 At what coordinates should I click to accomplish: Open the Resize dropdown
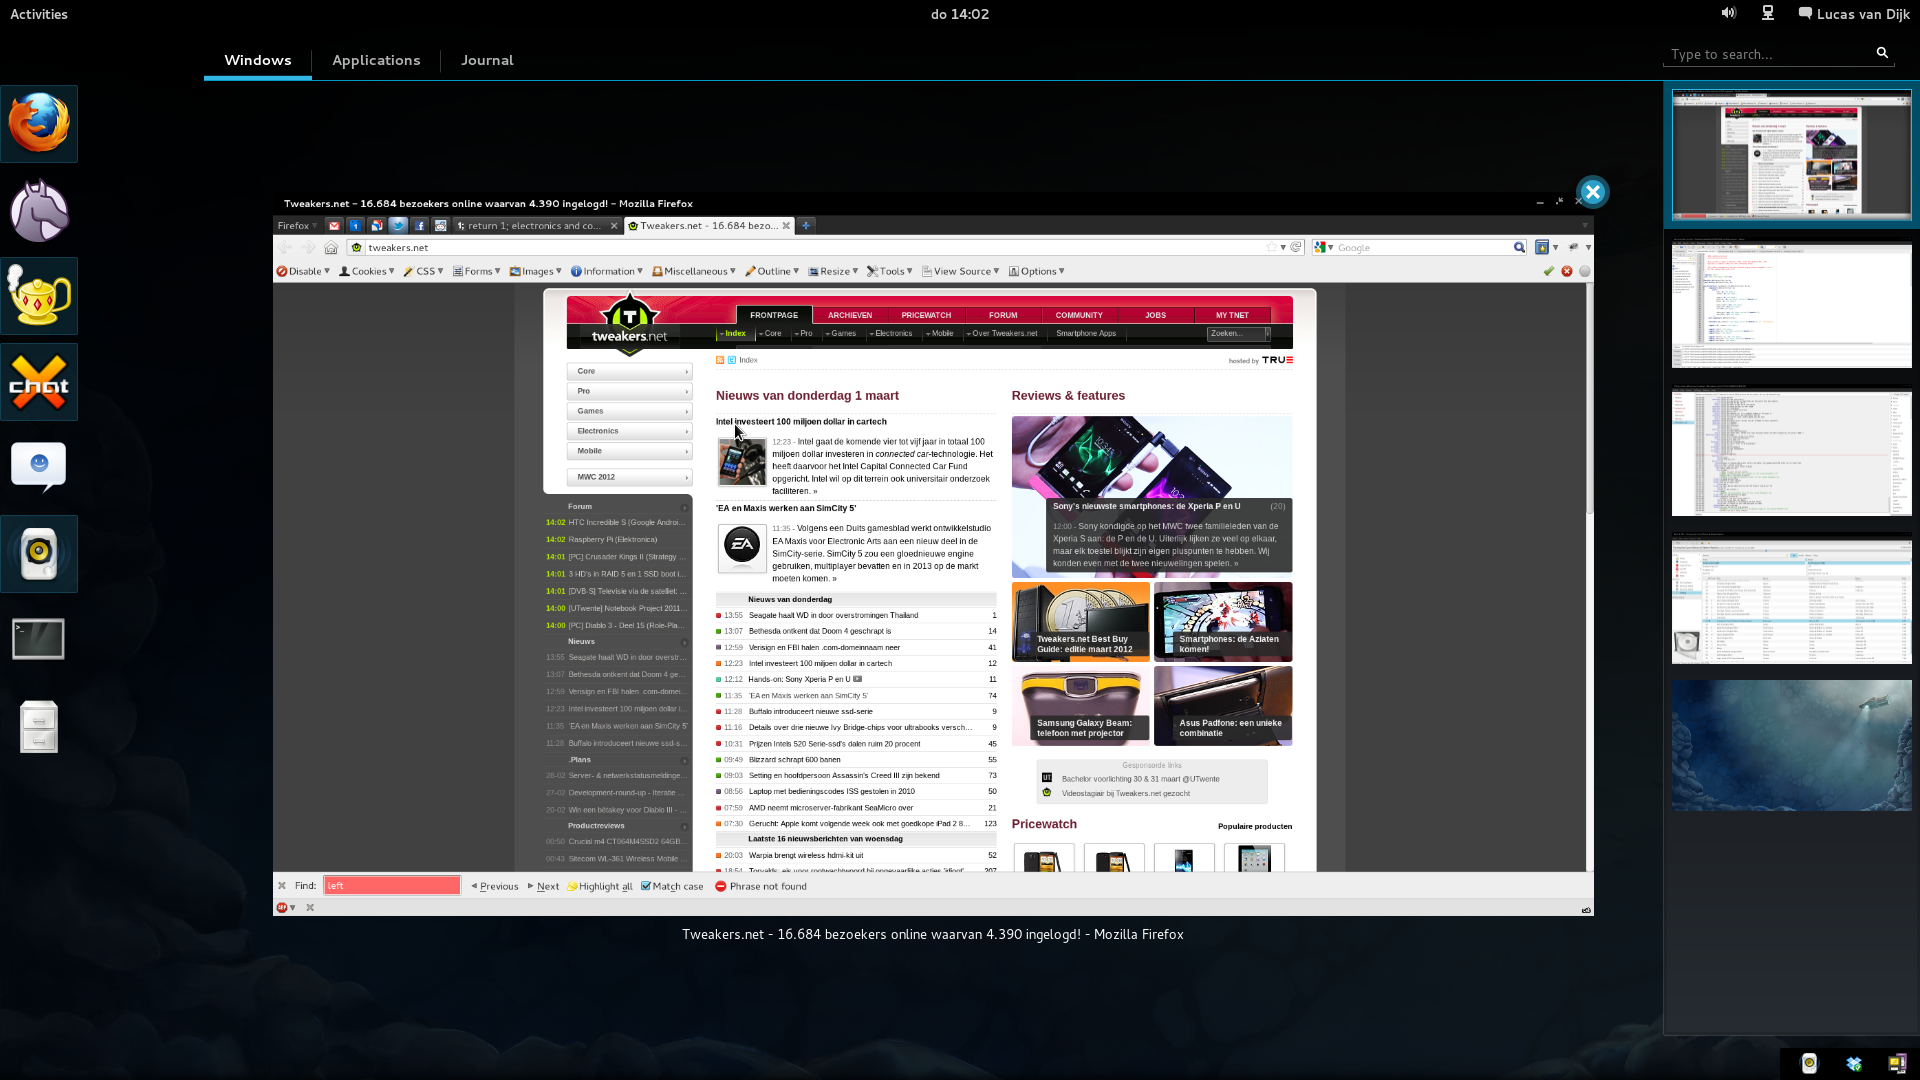(x=833, y=271)
